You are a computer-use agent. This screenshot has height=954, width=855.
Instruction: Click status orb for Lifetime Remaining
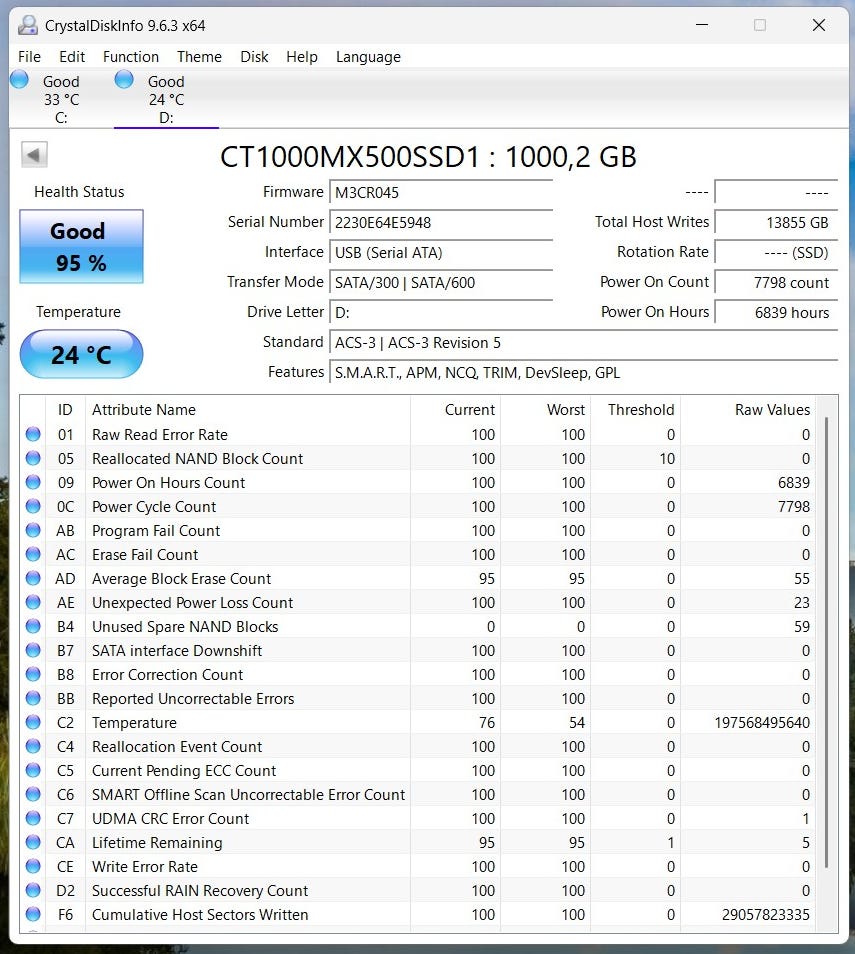(x=33, y=842)
